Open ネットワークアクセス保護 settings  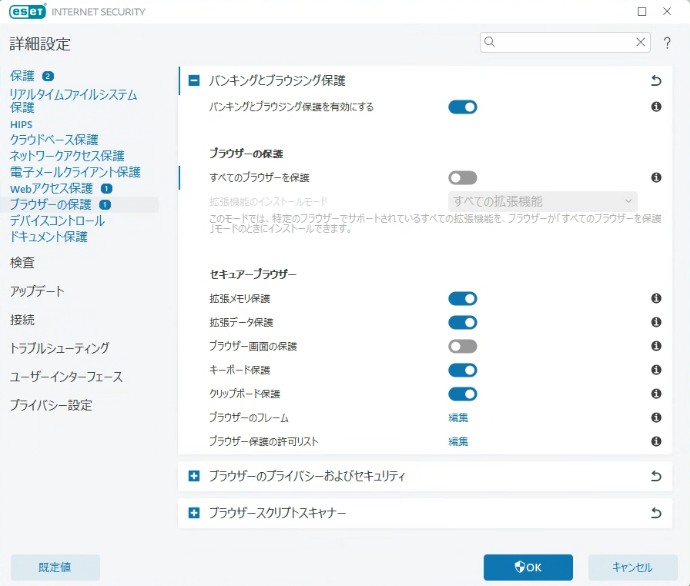point(67,156)
